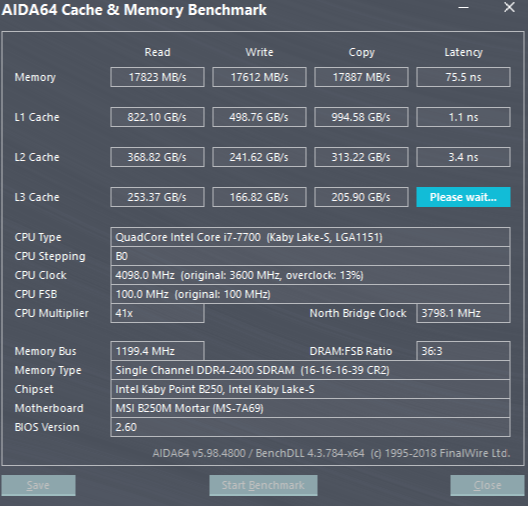528x506 pixels.
Task: Click the Latency column header
Action: pos(463,53)
